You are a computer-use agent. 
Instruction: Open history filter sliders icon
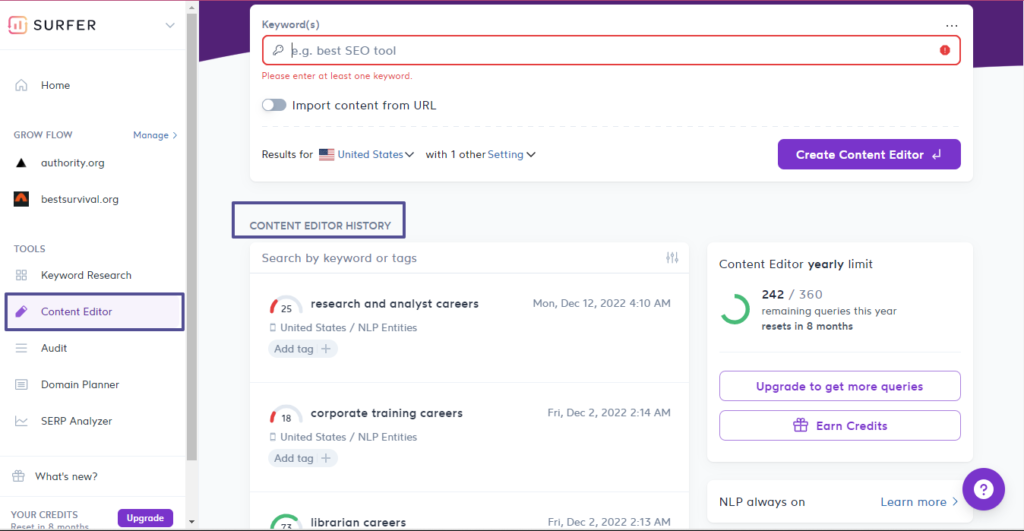(672, 257)
